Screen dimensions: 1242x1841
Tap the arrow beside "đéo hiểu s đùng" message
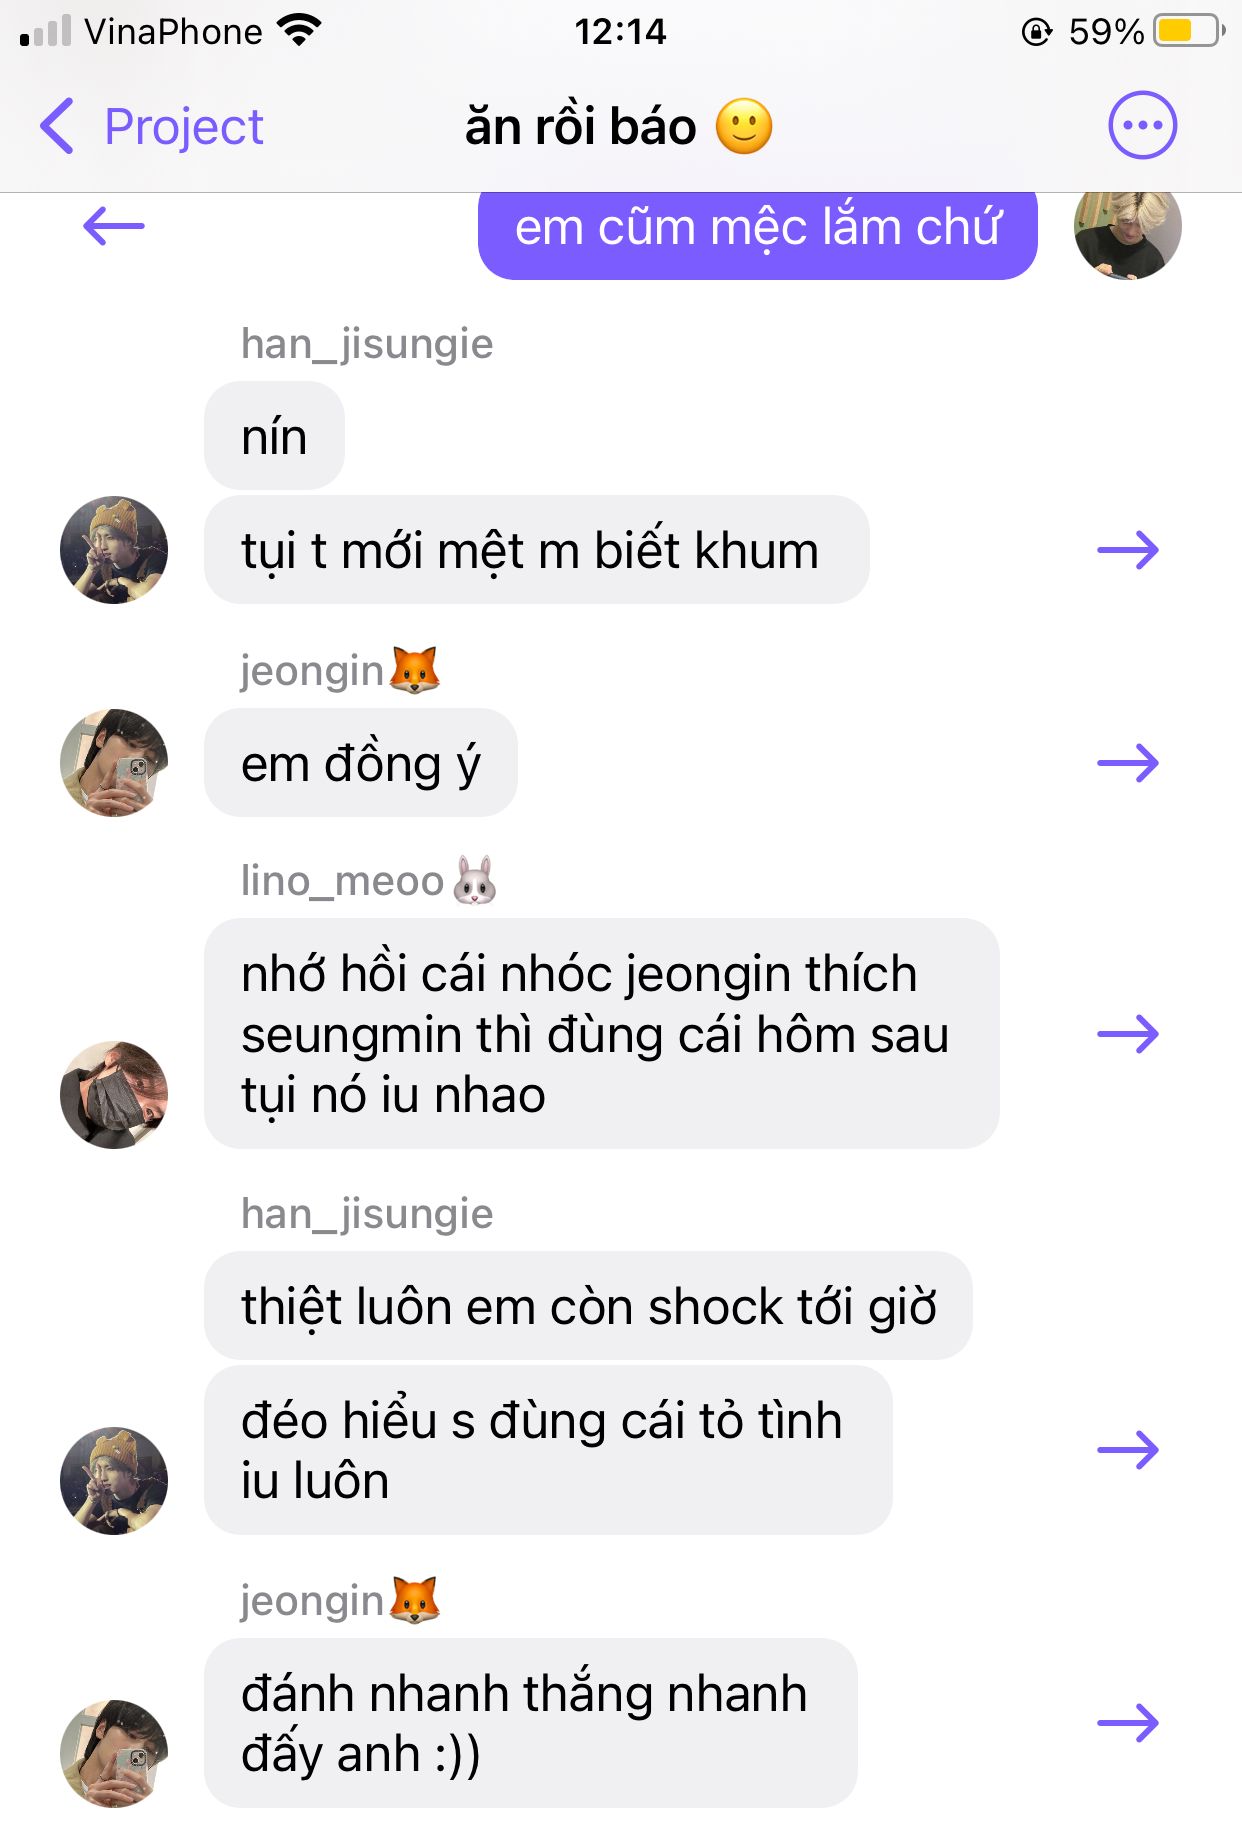coord(1127,1450)
